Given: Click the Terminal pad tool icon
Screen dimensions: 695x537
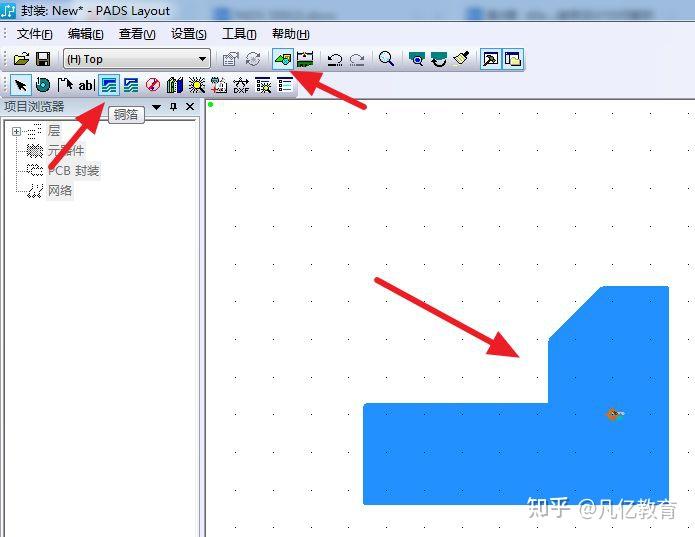Looking at the screenshot, I should coord(43,85).
